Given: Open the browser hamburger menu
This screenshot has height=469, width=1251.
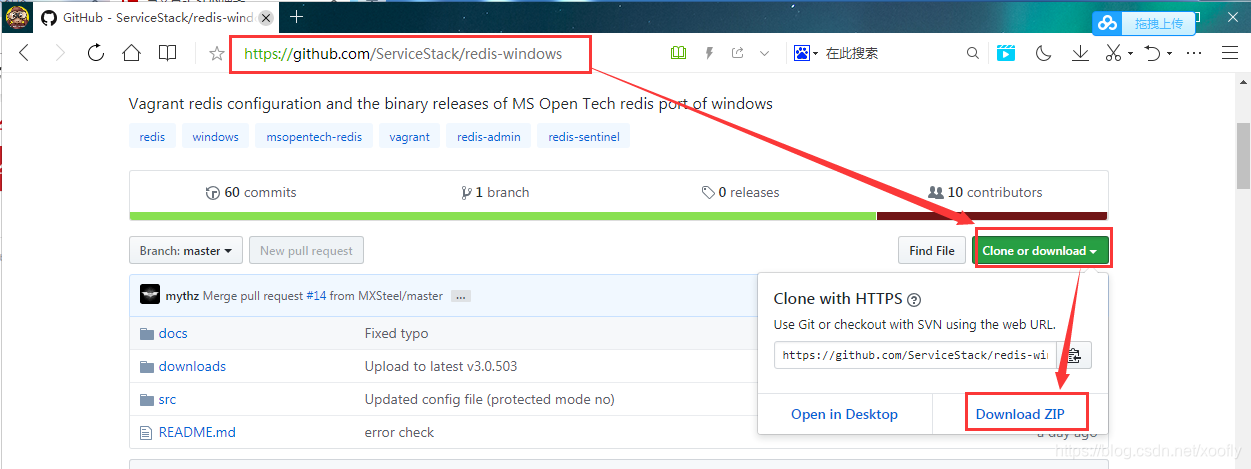Looking at the screenshot, I should tap(1230, 54).
